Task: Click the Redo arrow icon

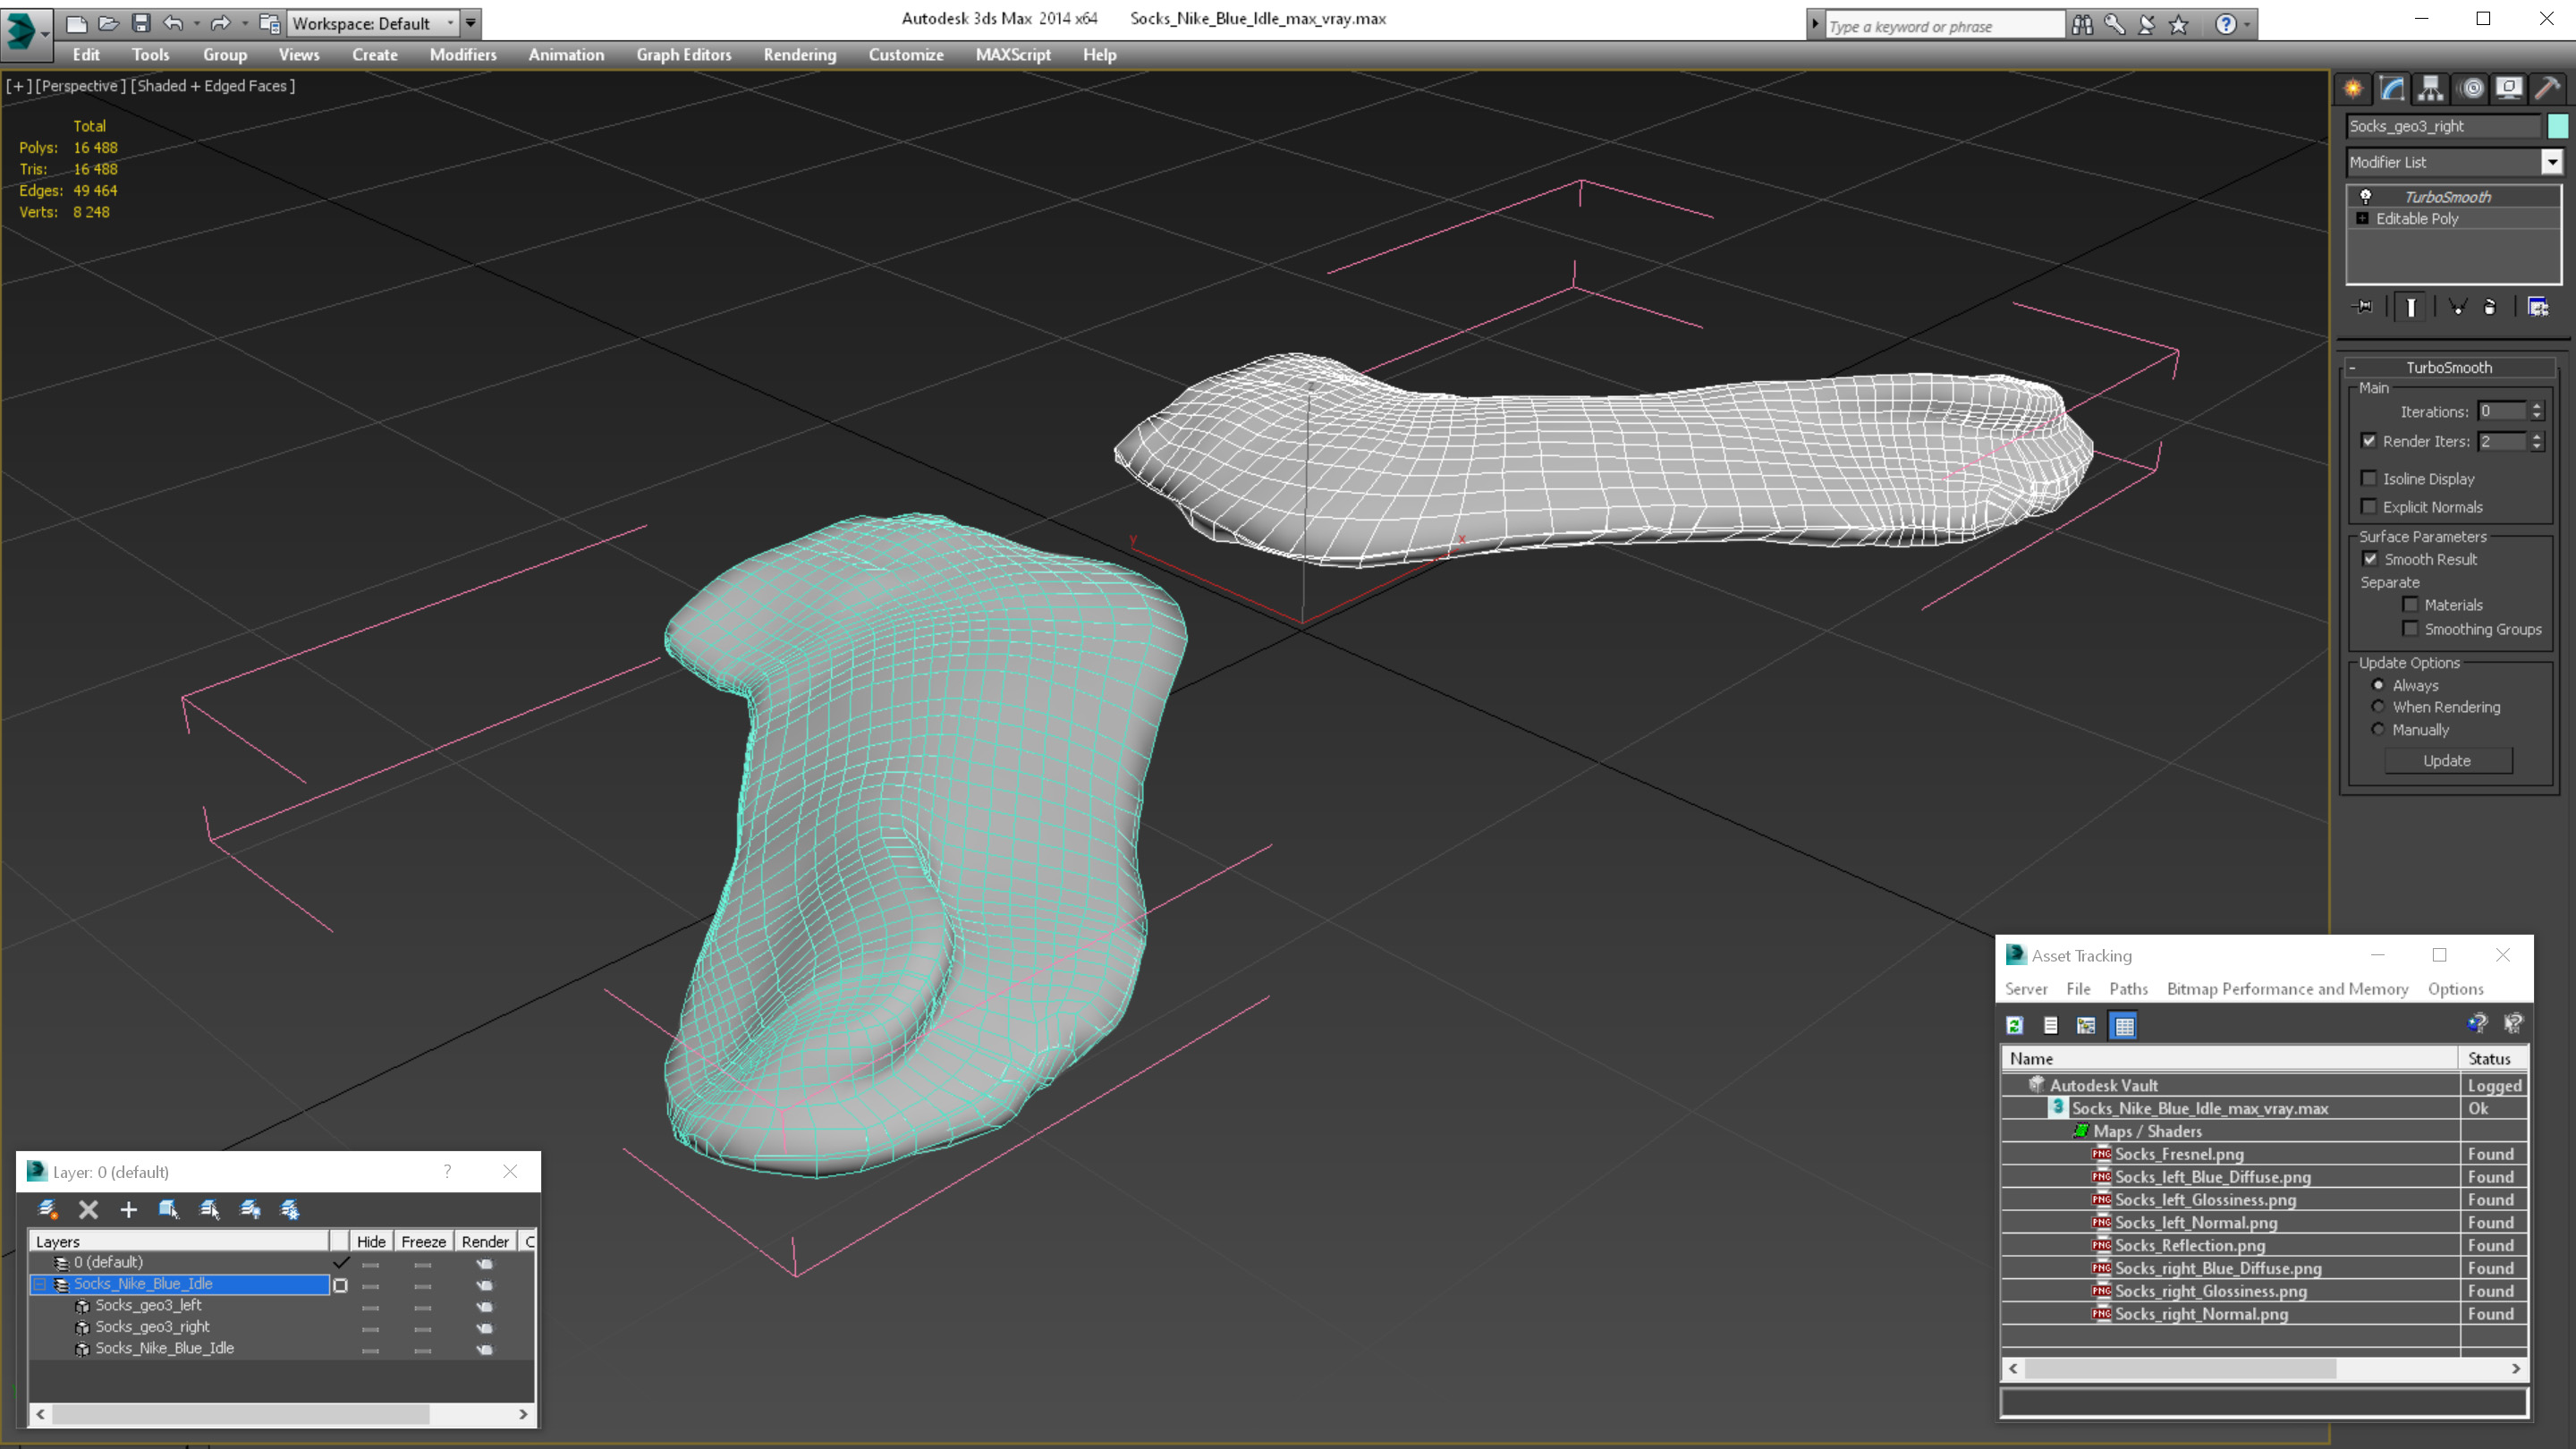Action: pyautogui.click(x=221, y=22)
